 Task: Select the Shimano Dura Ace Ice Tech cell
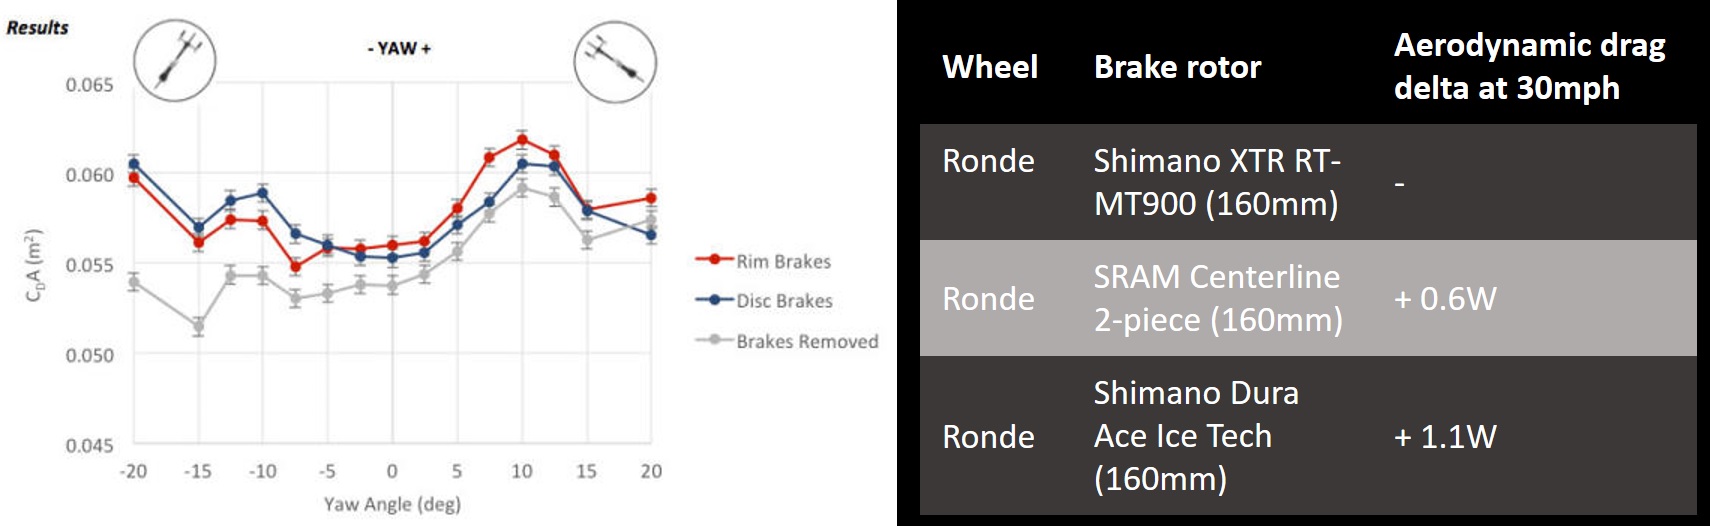pos(1195,436)
